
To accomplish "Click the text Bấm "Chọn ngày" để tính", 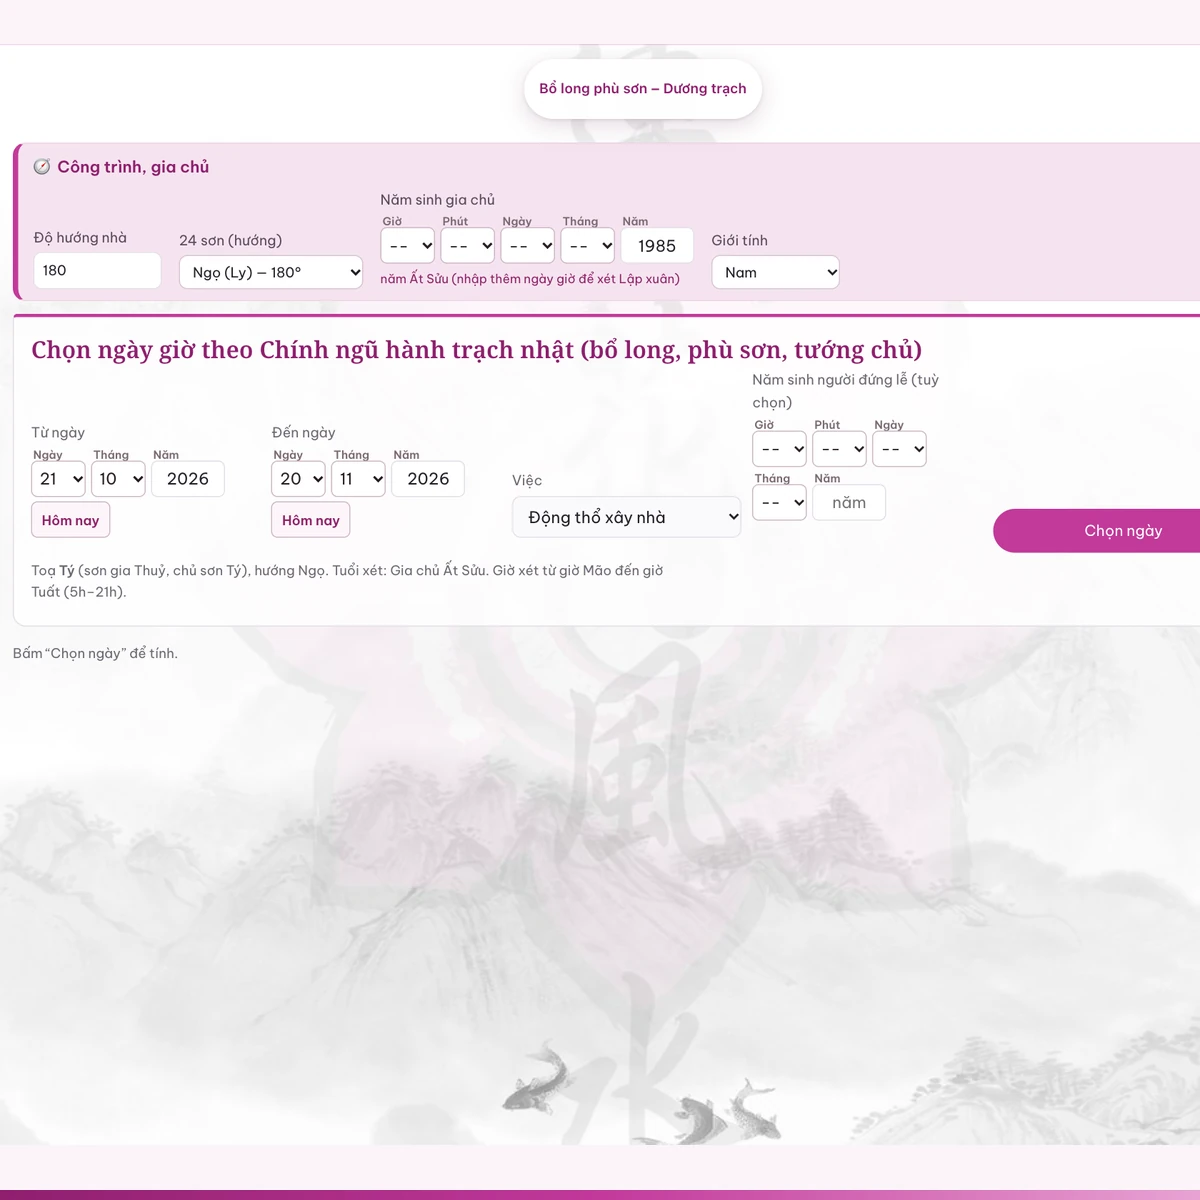I will [x=95, y=653].
